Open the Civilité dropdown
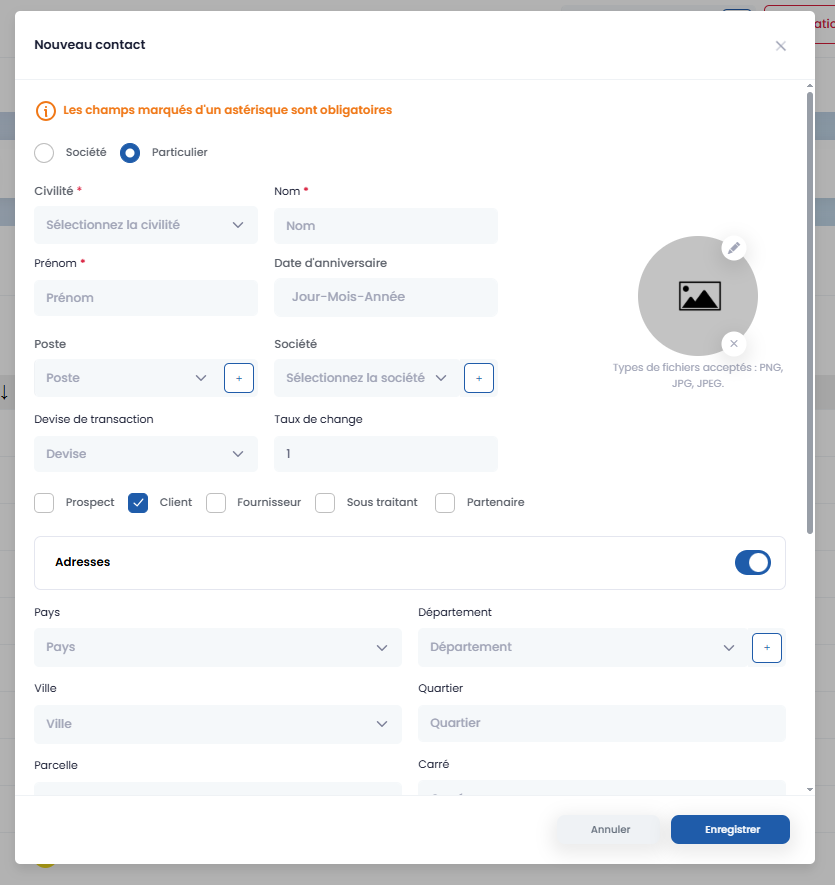 coord(145,225)
